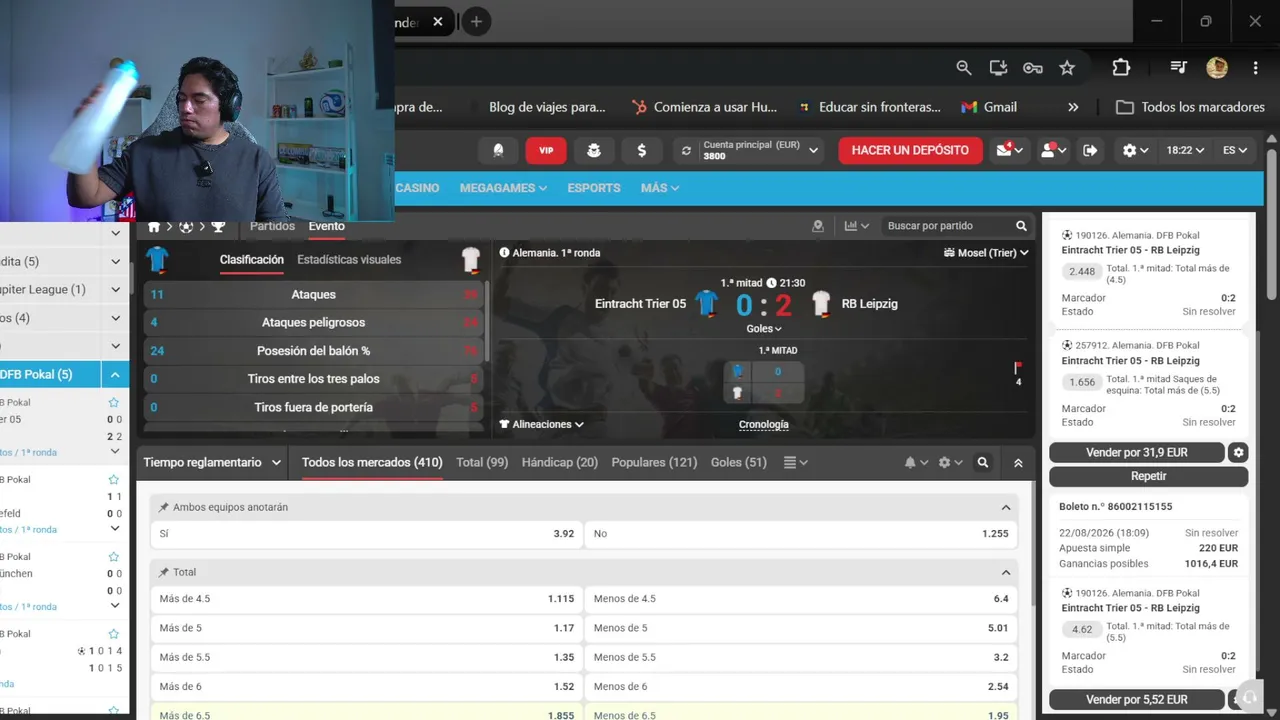Screen dimensions: 1280x720
Task: Open bet slip settings gear near Vender
Action: [1239, 452]
